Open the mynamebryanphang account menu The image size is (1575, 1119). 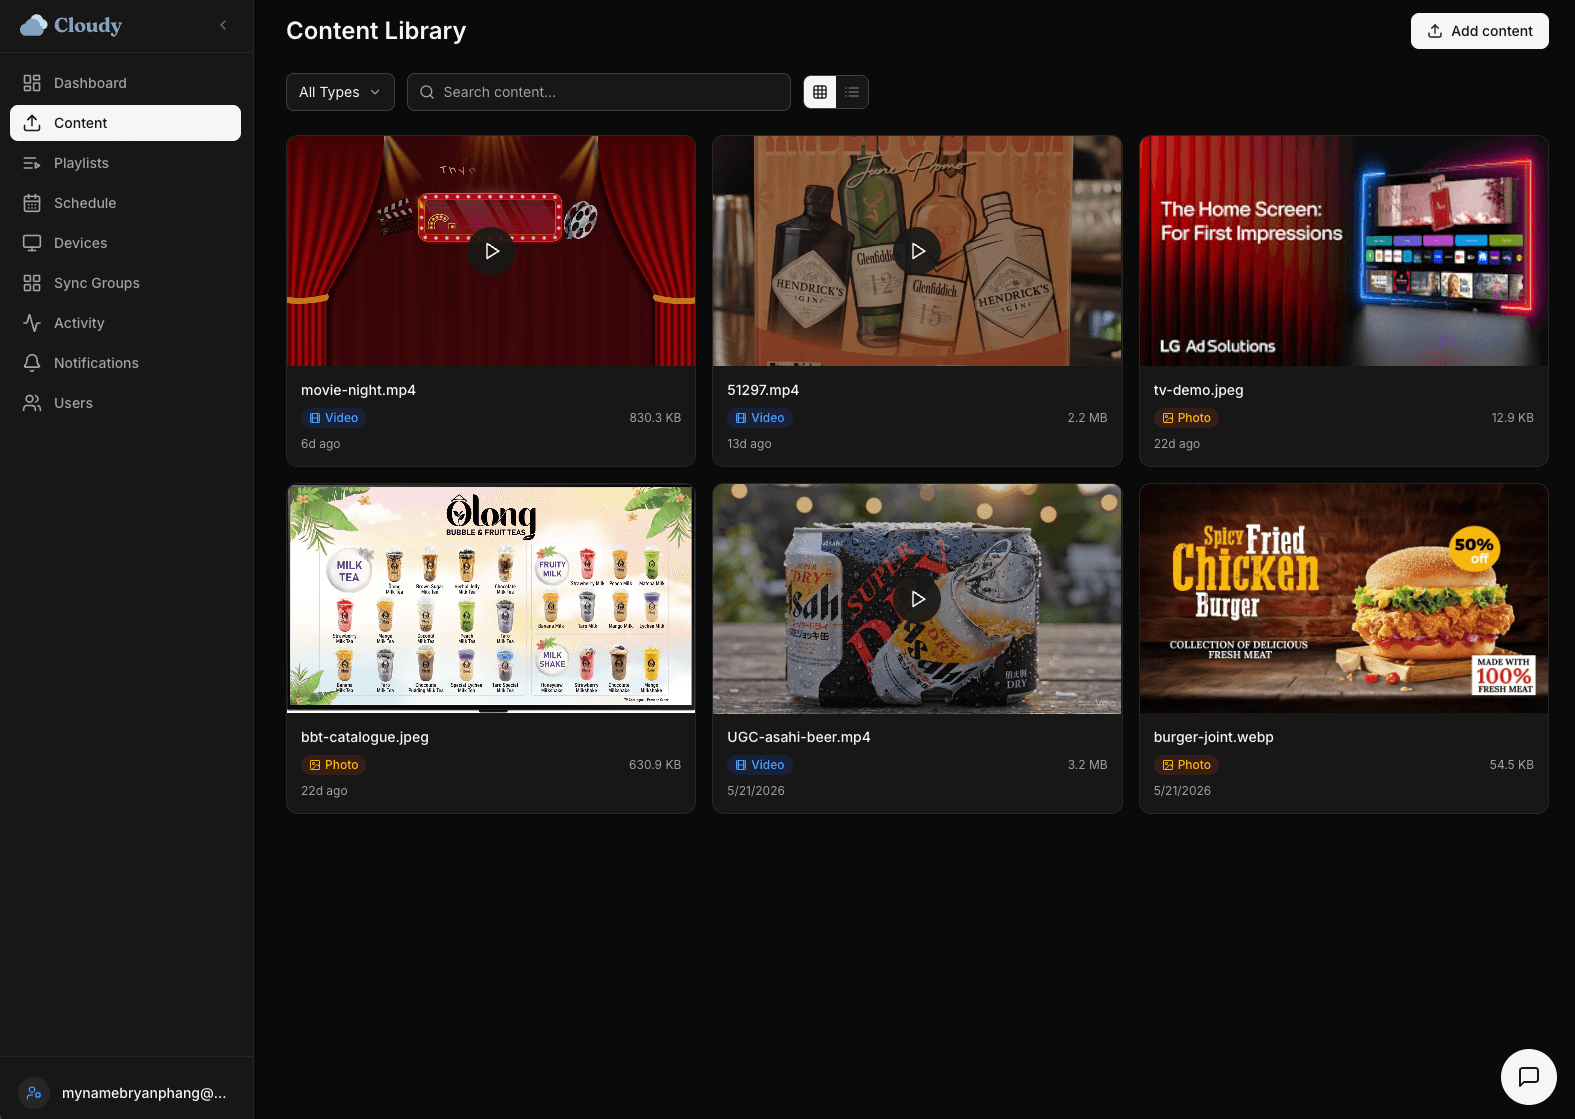(x=126, y=1093)
